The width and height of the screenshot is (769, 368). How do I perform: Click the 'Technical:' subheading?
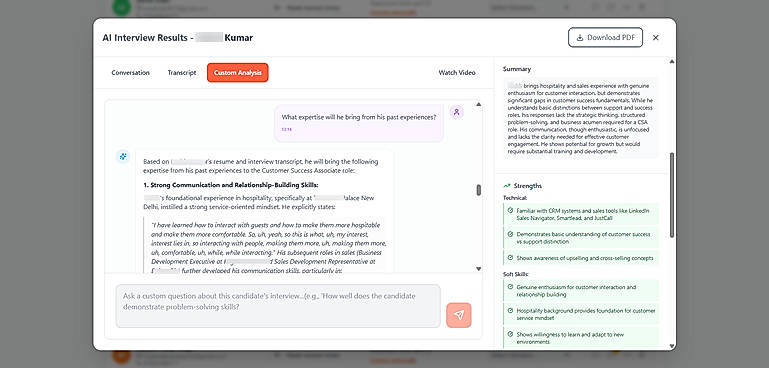coord(515,198)
